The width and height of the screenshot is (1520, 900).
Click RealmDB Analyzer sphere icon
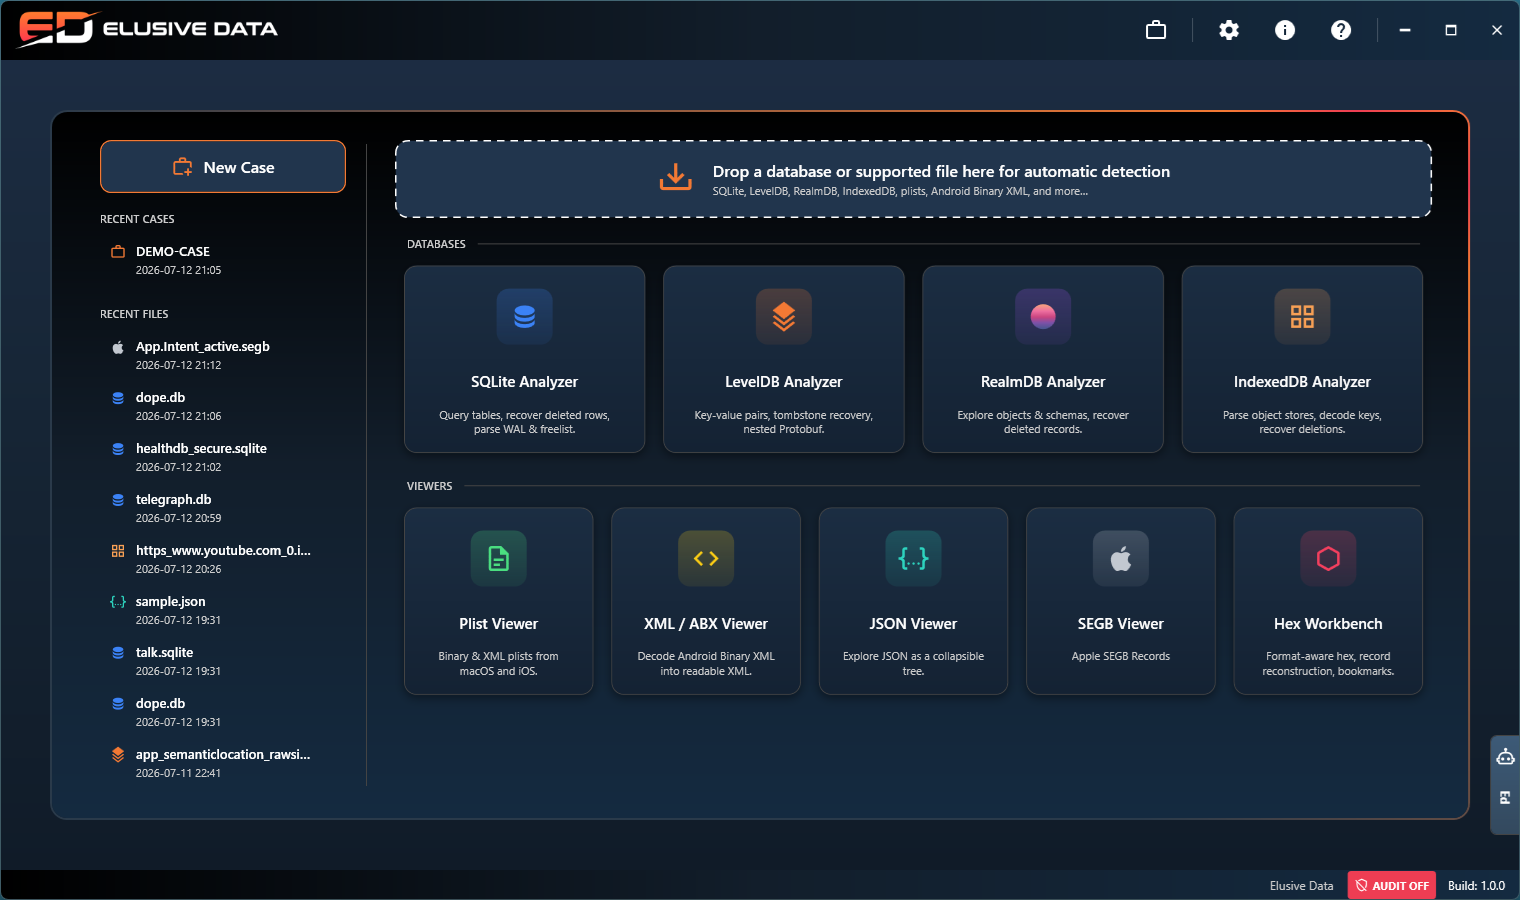click(1043, 317)
